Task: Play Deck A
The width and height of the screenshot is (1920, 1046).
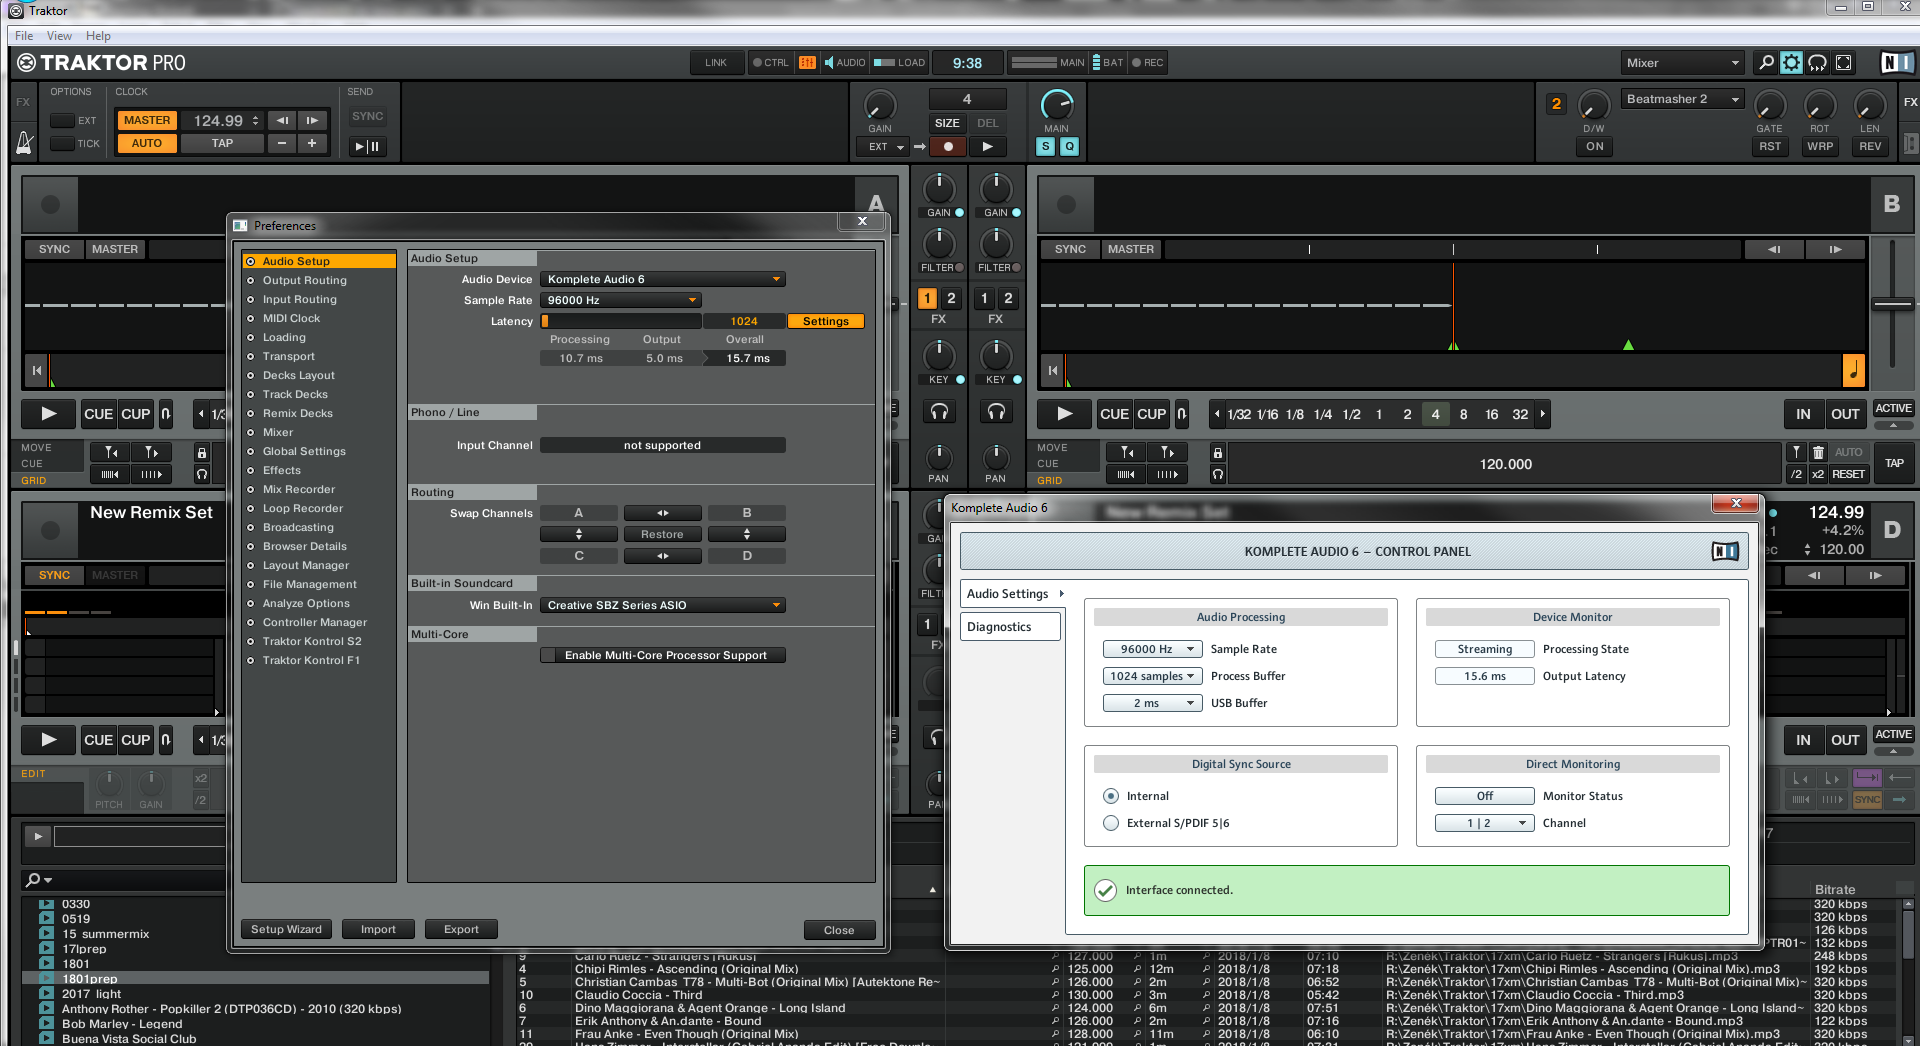Action: pyautogui.click(x=49, y=414)
